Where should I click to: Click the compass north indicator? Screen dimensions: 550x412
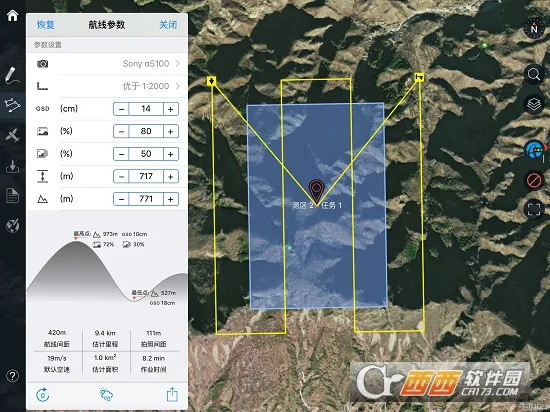point(534,28)
